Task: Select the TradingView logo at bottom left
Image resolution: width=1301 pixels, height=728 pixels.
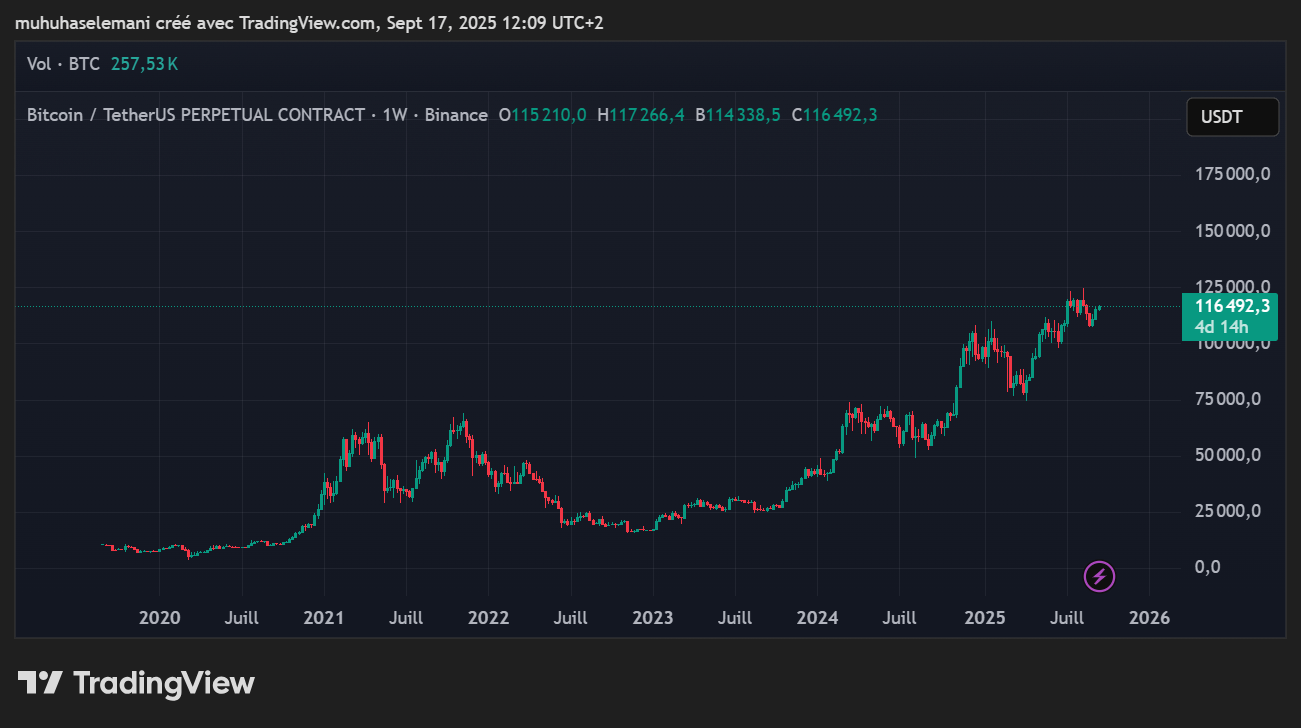Action: click(x=135, y=683)
